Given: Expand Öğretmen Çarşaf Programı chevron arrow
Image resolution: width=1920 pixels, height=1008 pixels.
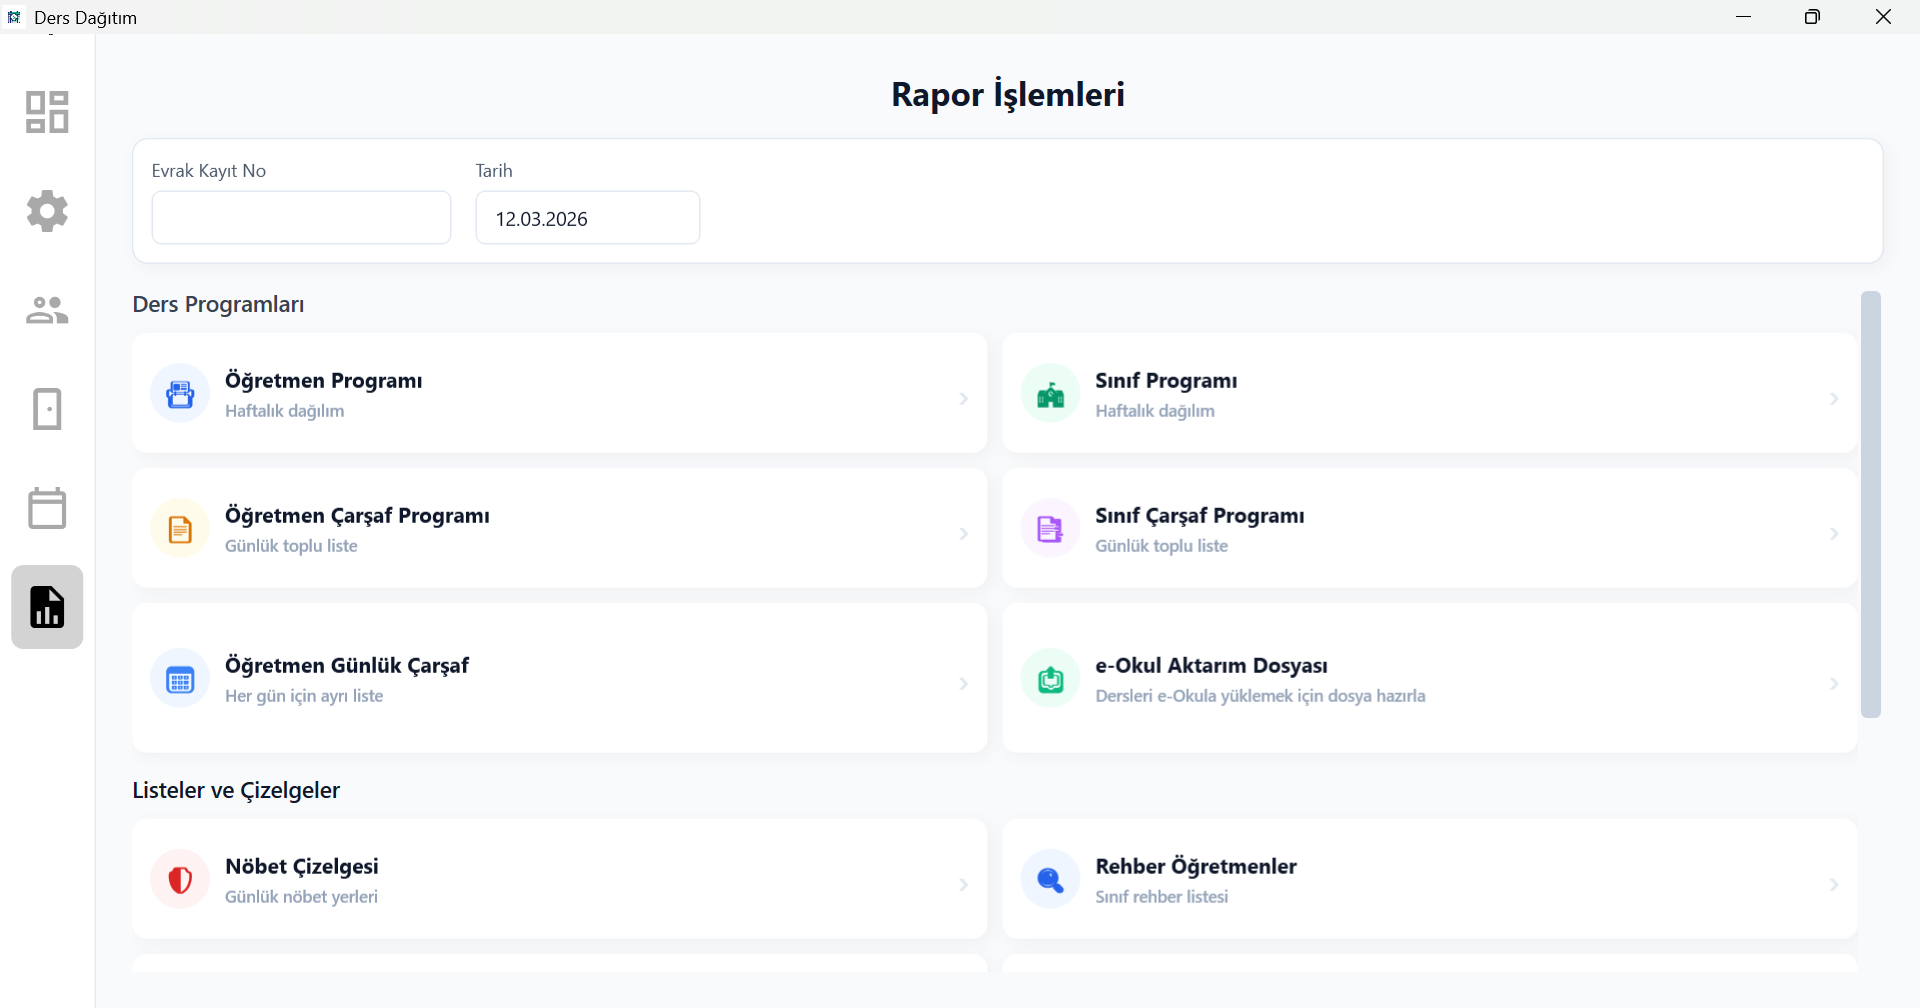Looking at the screenshot, I should pyautogui.click(x=963, y=534).
